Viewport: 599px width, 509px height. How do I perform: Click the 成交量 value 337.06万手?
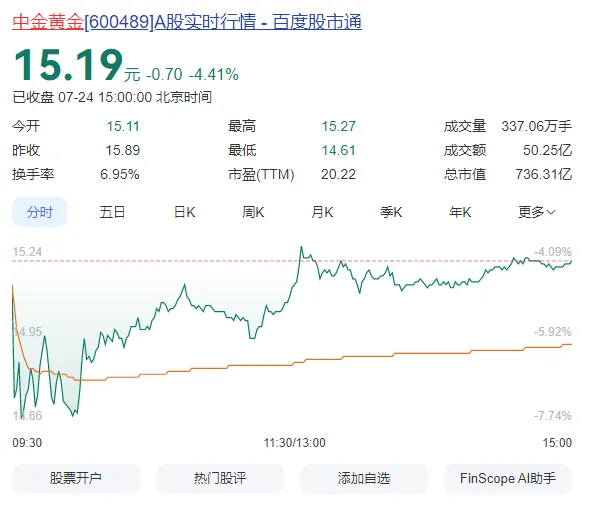(x=536, y=126)
